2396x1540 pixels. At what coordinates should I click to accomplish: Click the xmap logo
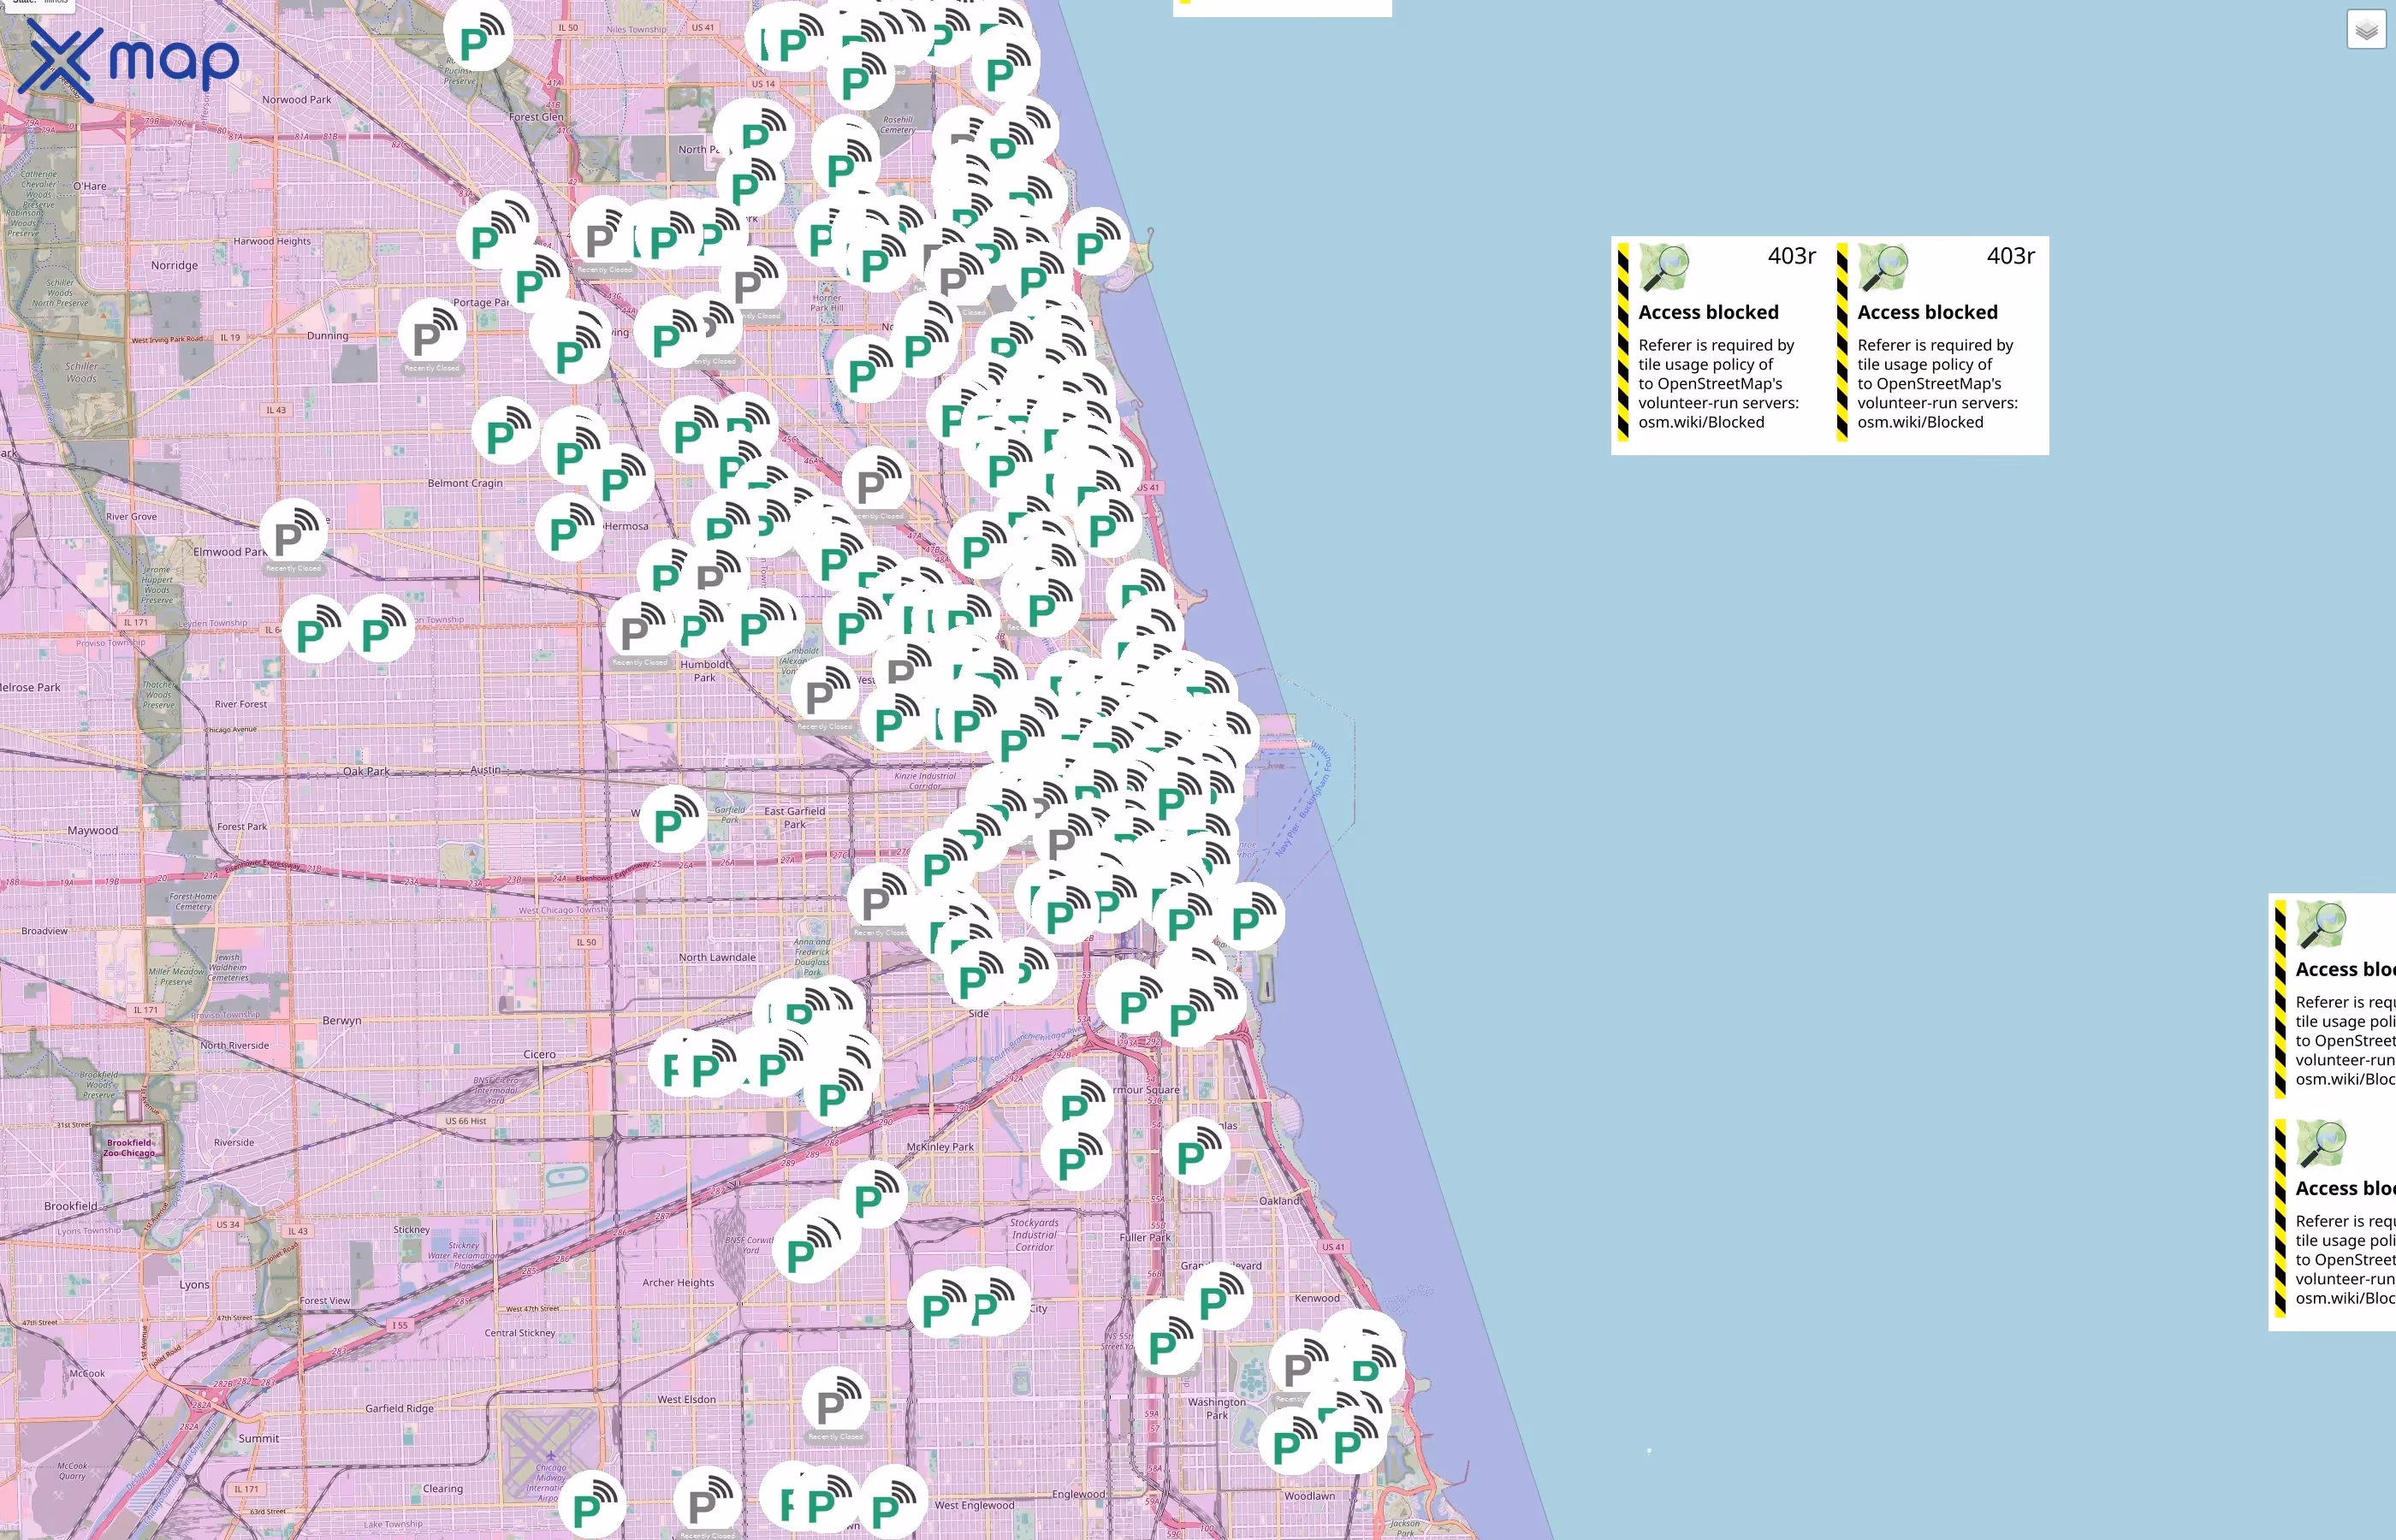128,60
